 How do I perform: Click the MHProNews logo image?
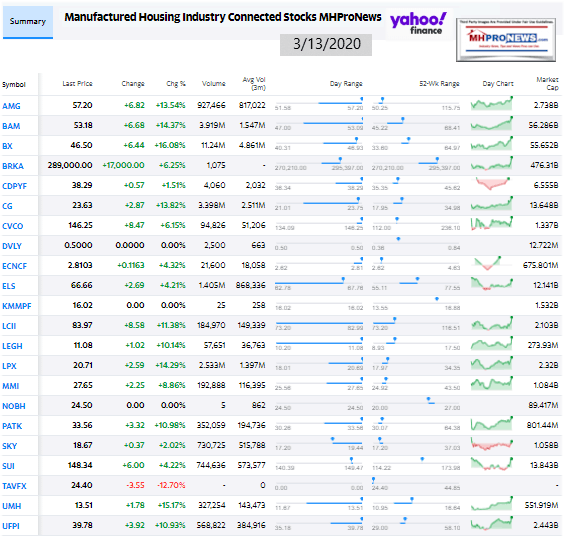click(x=506, y=40)
